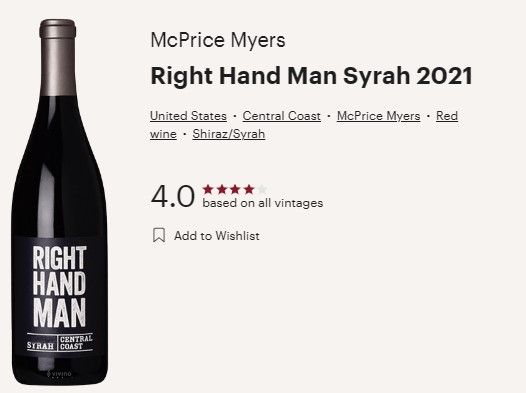Click the 'based on all vintages' text
The height and width of the screenshot is (393, 526).
pyautogui.click(x=263, y=203)
